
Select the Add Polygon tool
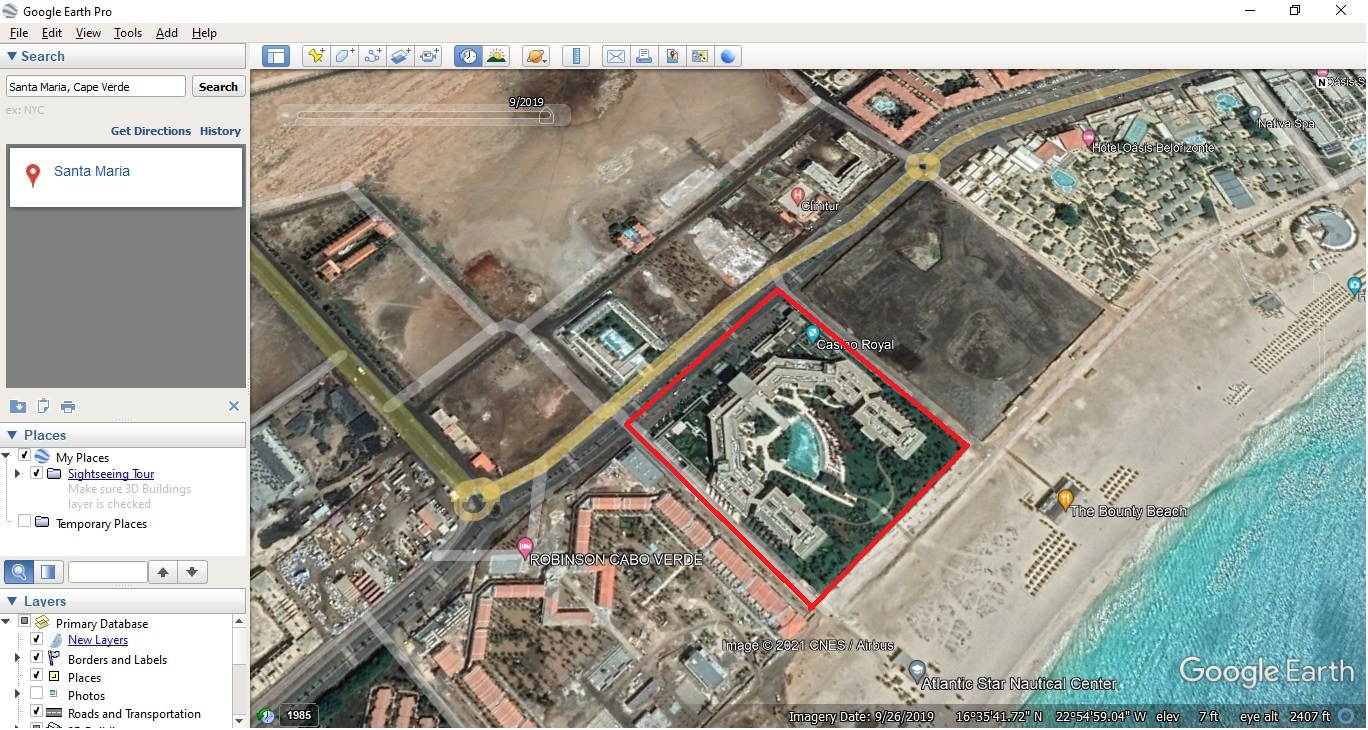coord(344,56)
